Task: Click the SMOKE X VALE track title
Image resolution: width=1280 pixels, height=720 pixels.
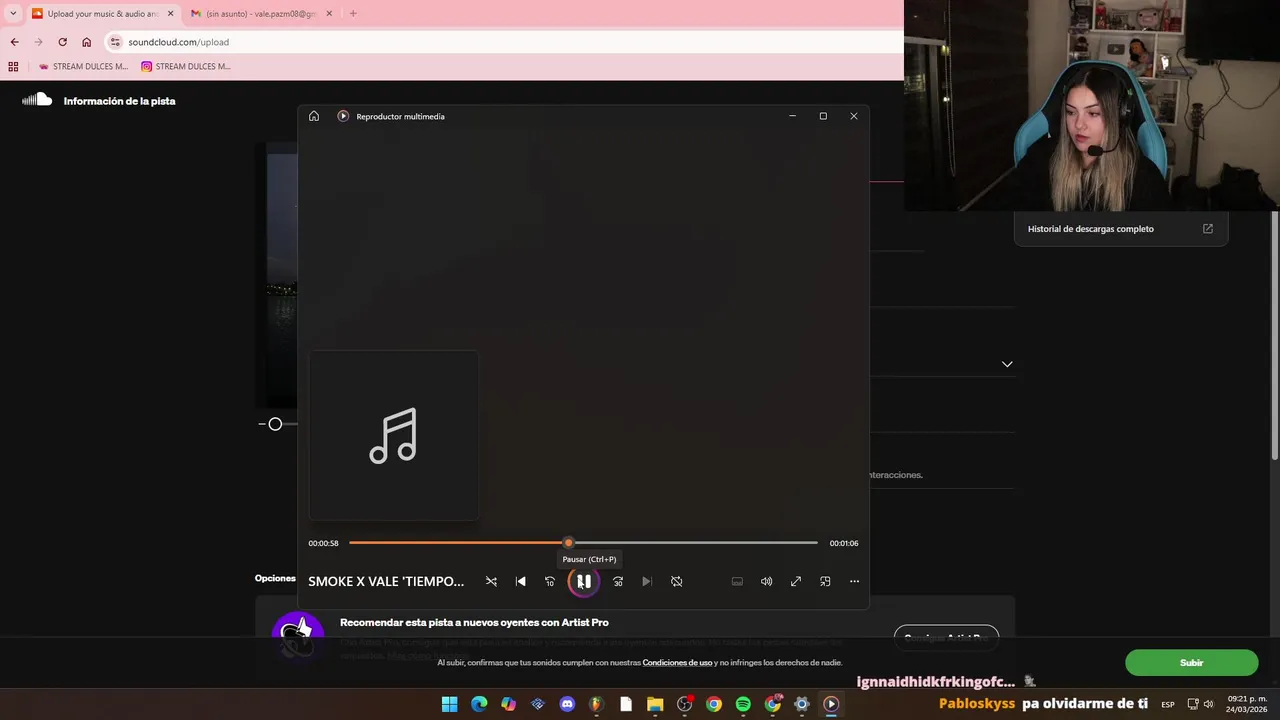Action: point(386,581)
